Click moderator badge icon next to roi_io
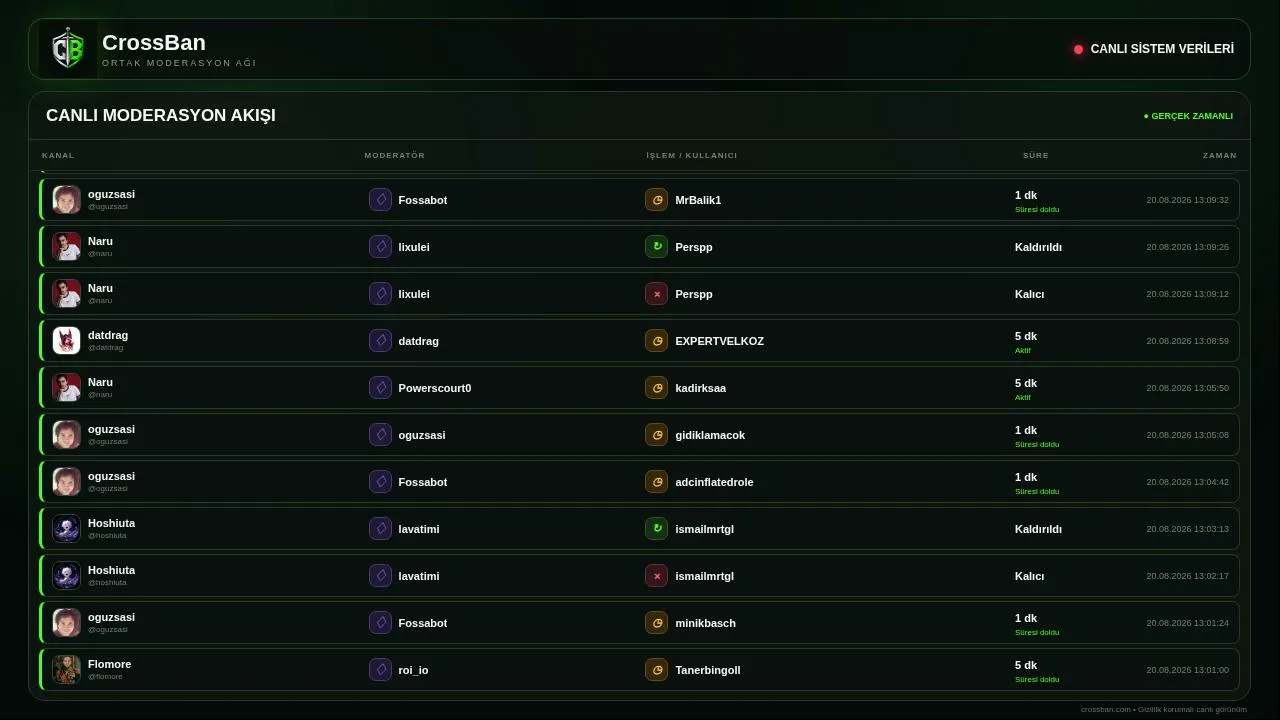This screenshot has width=1280, height=720. (x=380, y=670)
